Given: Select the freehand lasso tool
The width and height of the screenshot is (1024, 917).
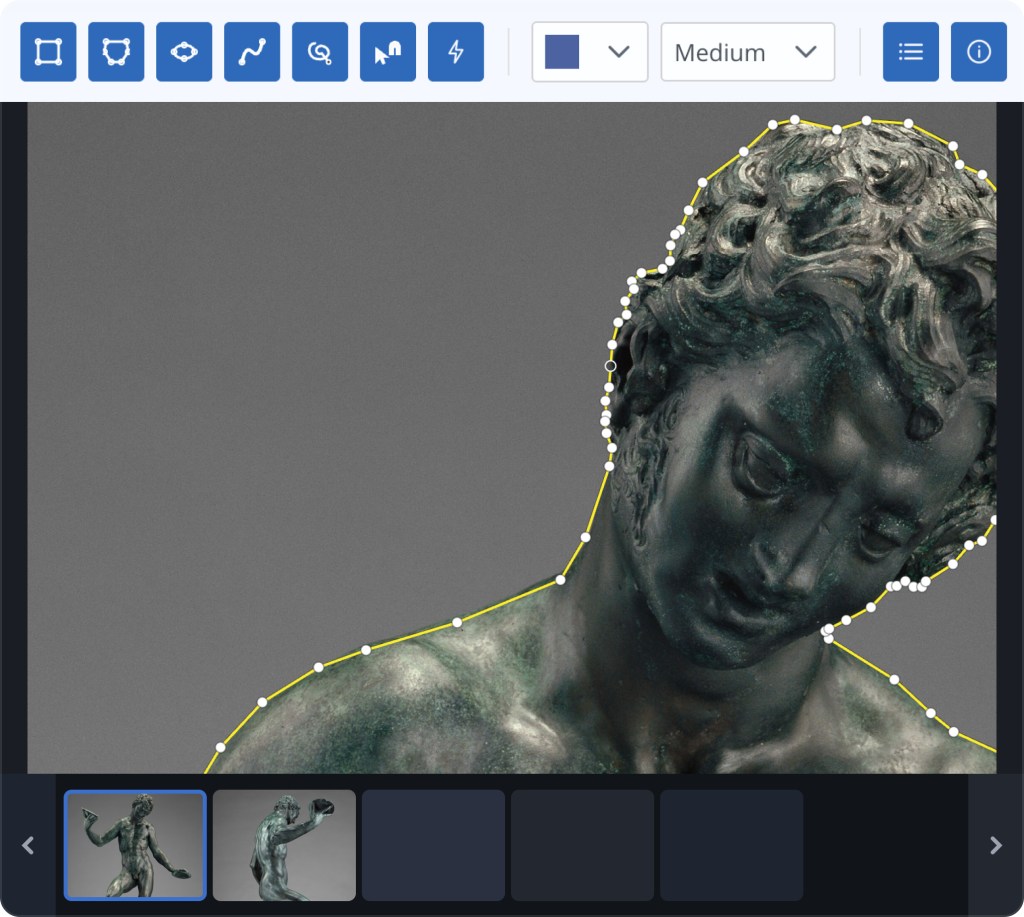Looking at the screenshot, I should click(x=320, y=52).
